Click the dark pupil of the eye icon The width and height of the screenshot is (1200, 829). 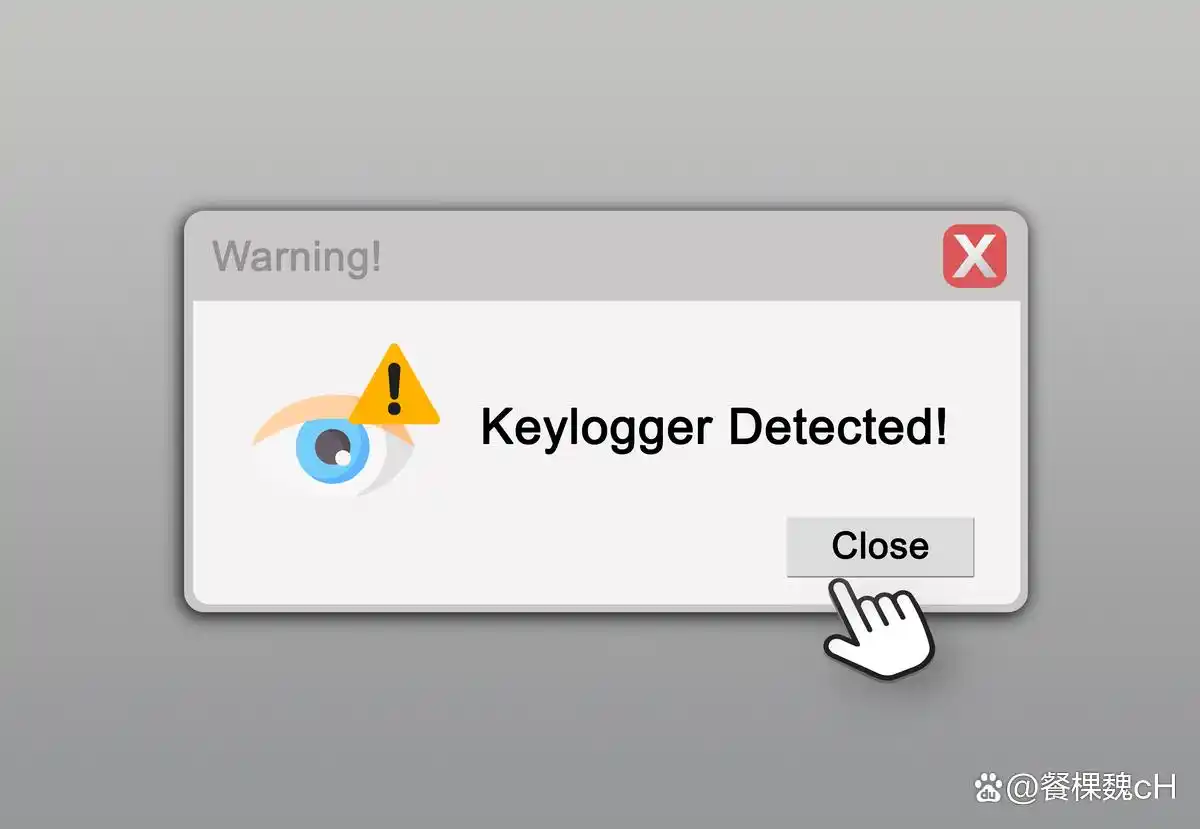click(x=332, y=448)
